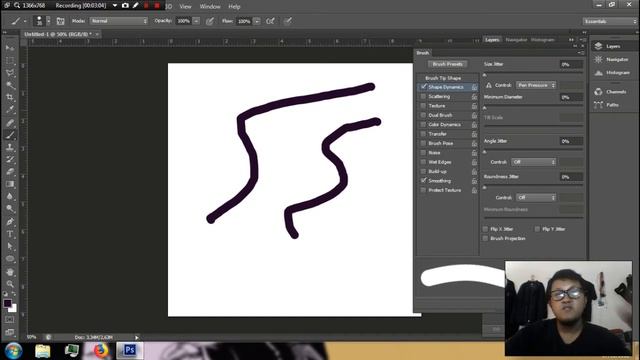
Task: Select the Lasso tool
Action: click(10, 73)
